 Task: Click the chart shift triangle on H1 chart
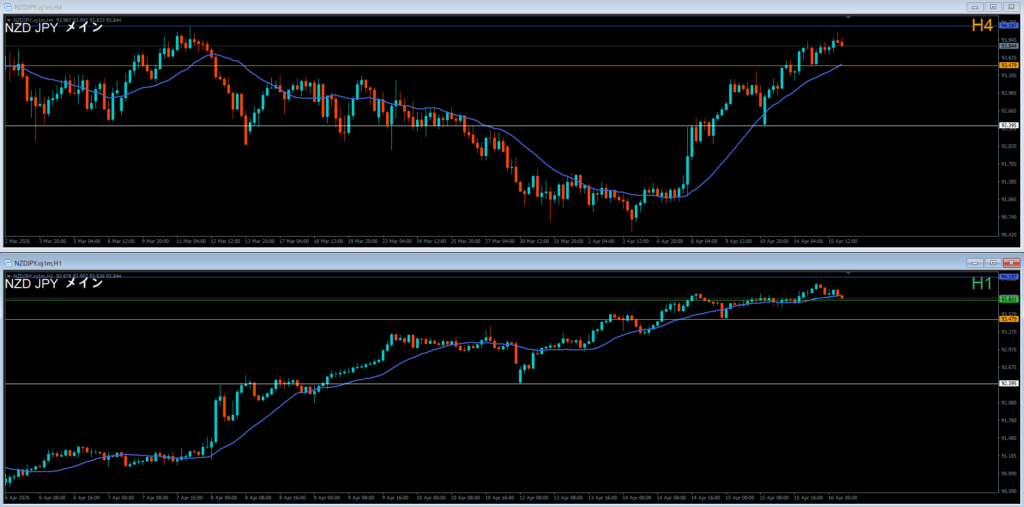click(849, 271)
